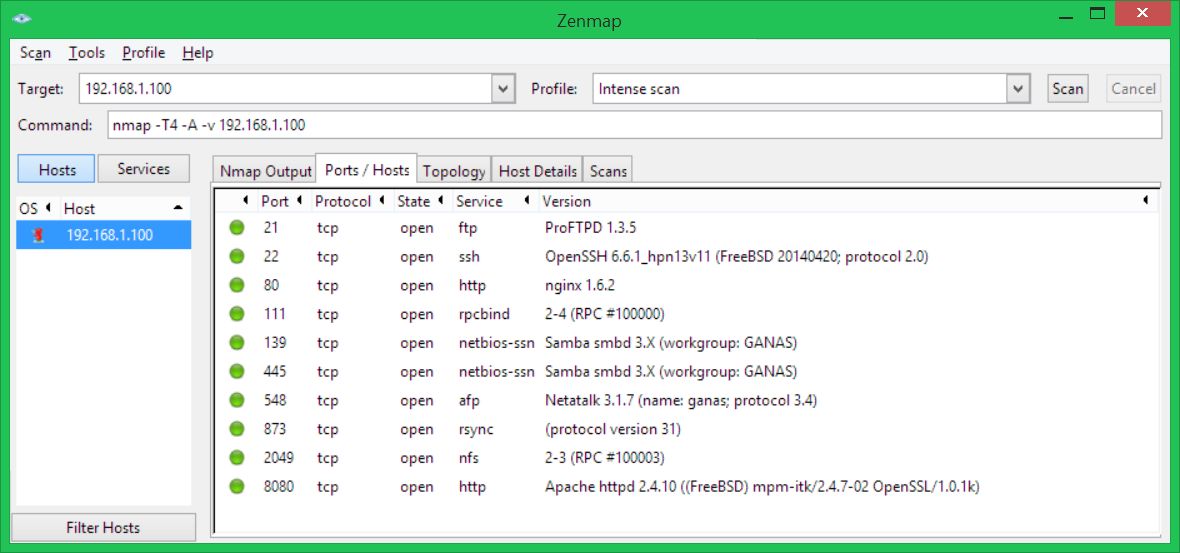Sort the table by Protocol column header
Viewport: 1180px width, 553px height.
[350, 201]
